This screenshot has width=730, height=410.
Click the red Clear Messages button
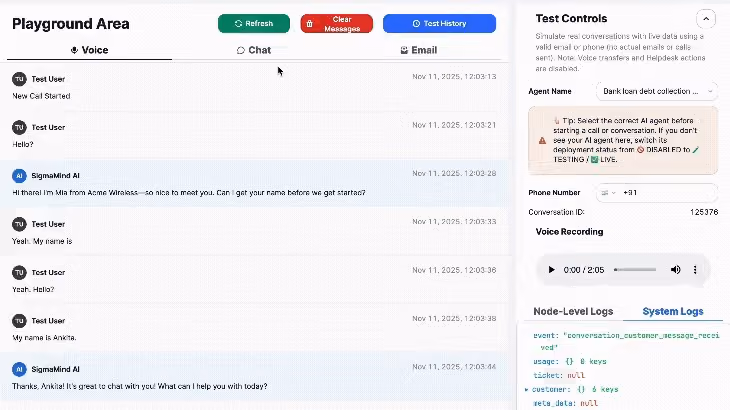(x=337, y=23)
